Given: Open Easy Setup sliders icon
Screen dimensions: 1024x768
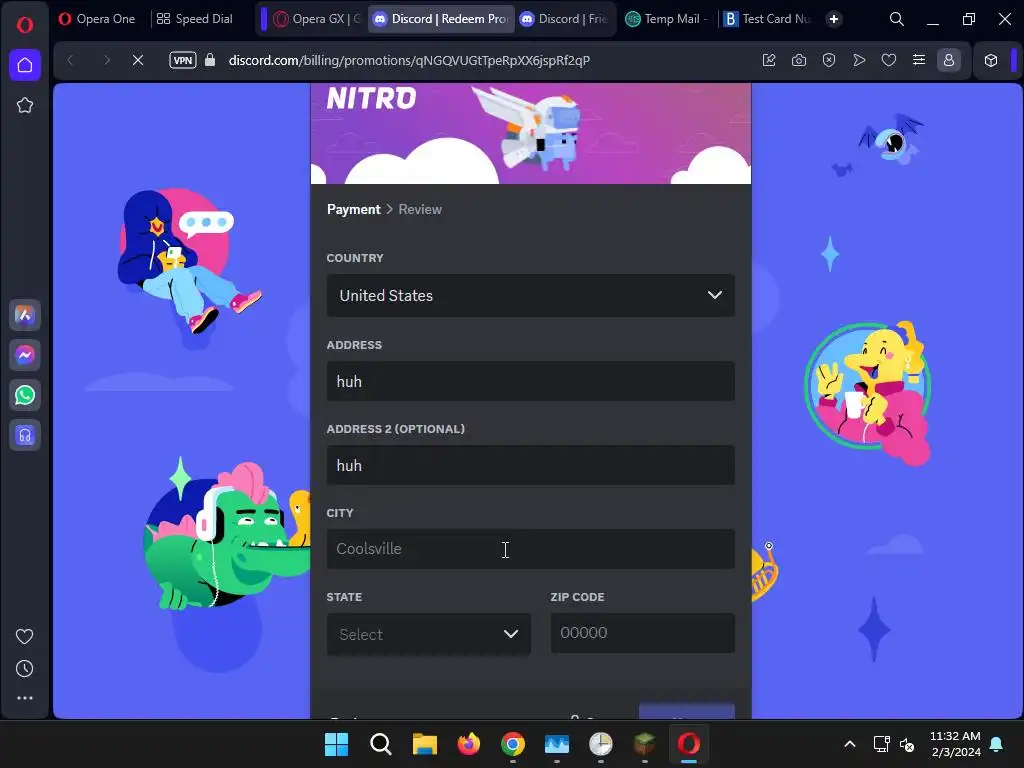Looking at the screenshot, I should (x=919, y=60).
